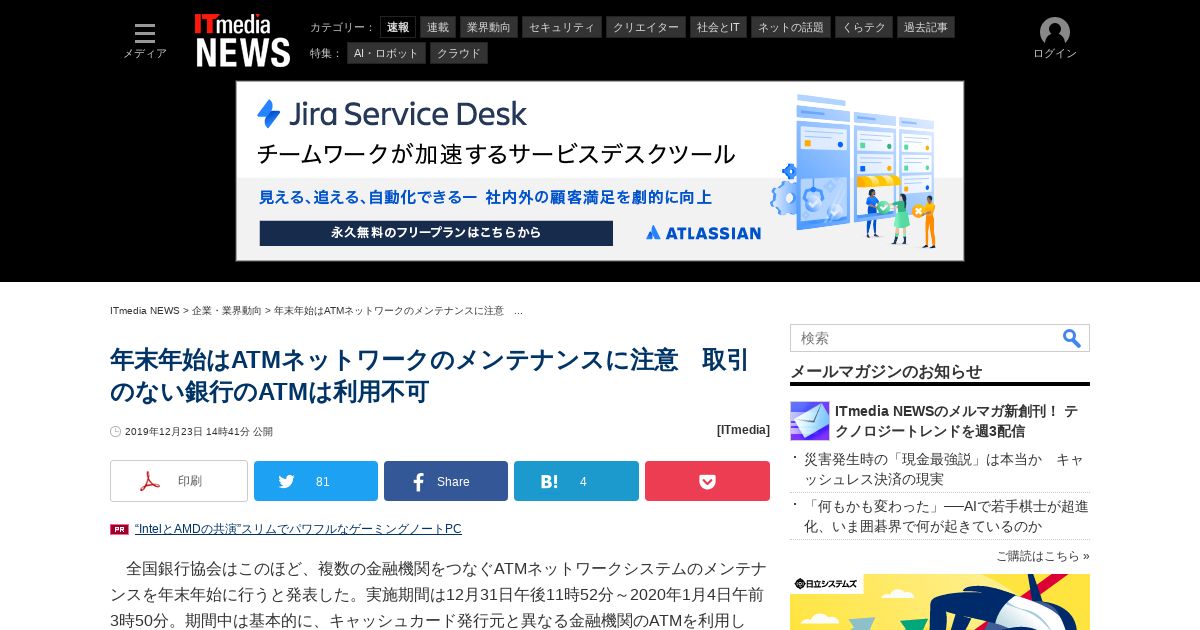1200x630 pixels.
Task: Click the PDF print icon
Action: pyautogui.click(x=150, y=481)
